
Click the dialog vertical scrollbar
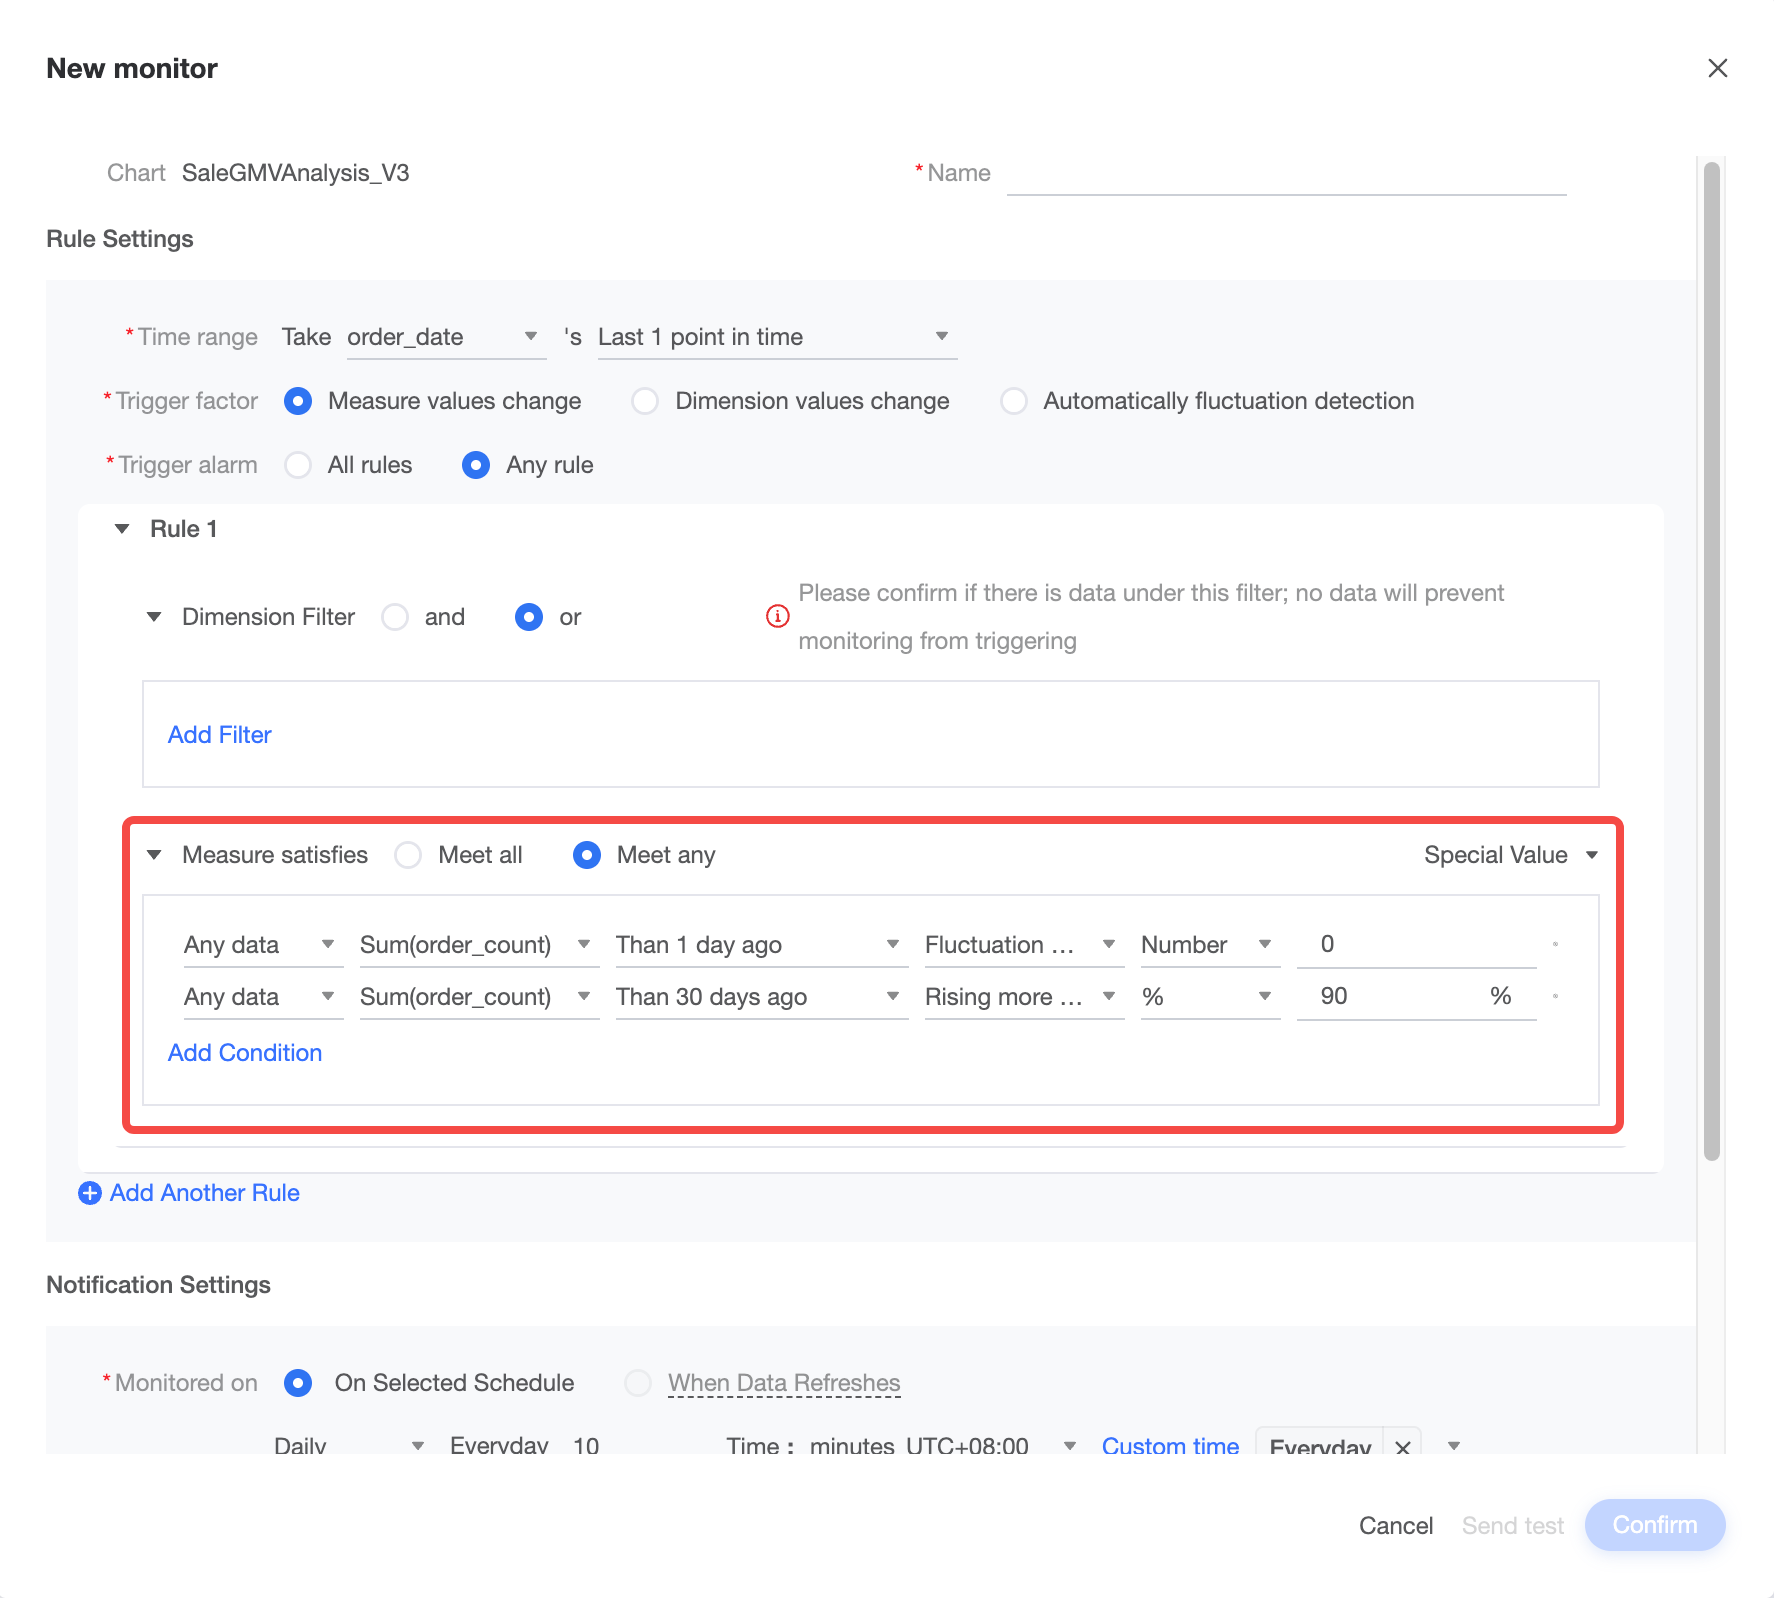tap(1712, 660)
